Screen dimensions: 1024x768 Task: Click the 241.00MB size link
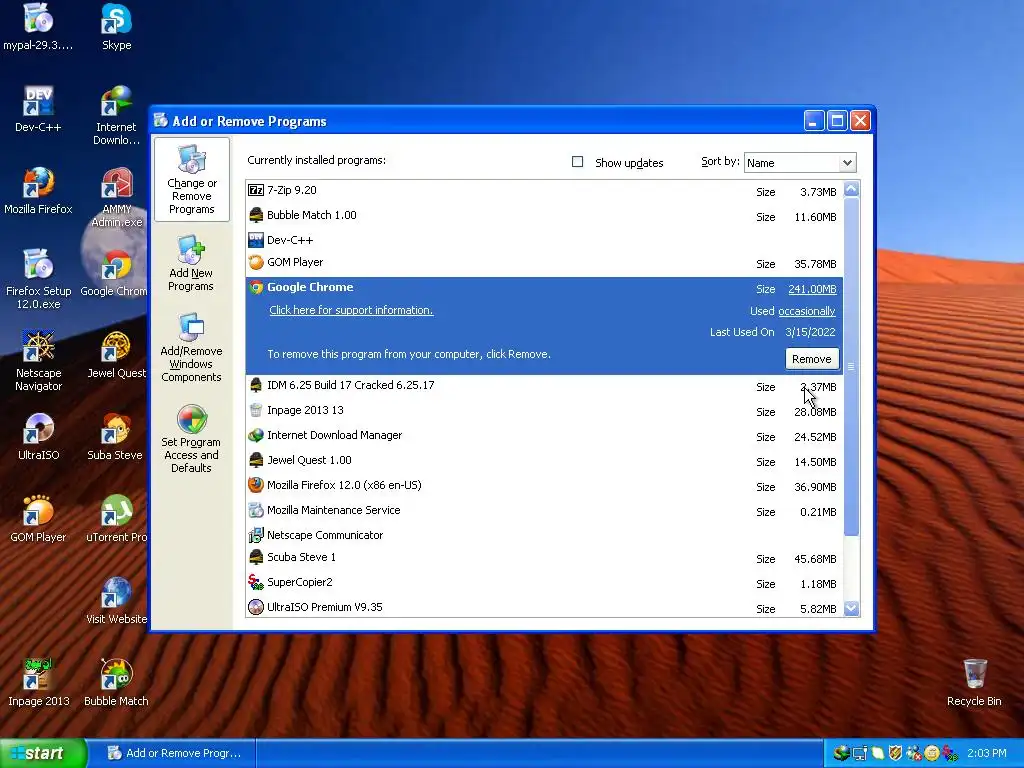click(812, 289)
